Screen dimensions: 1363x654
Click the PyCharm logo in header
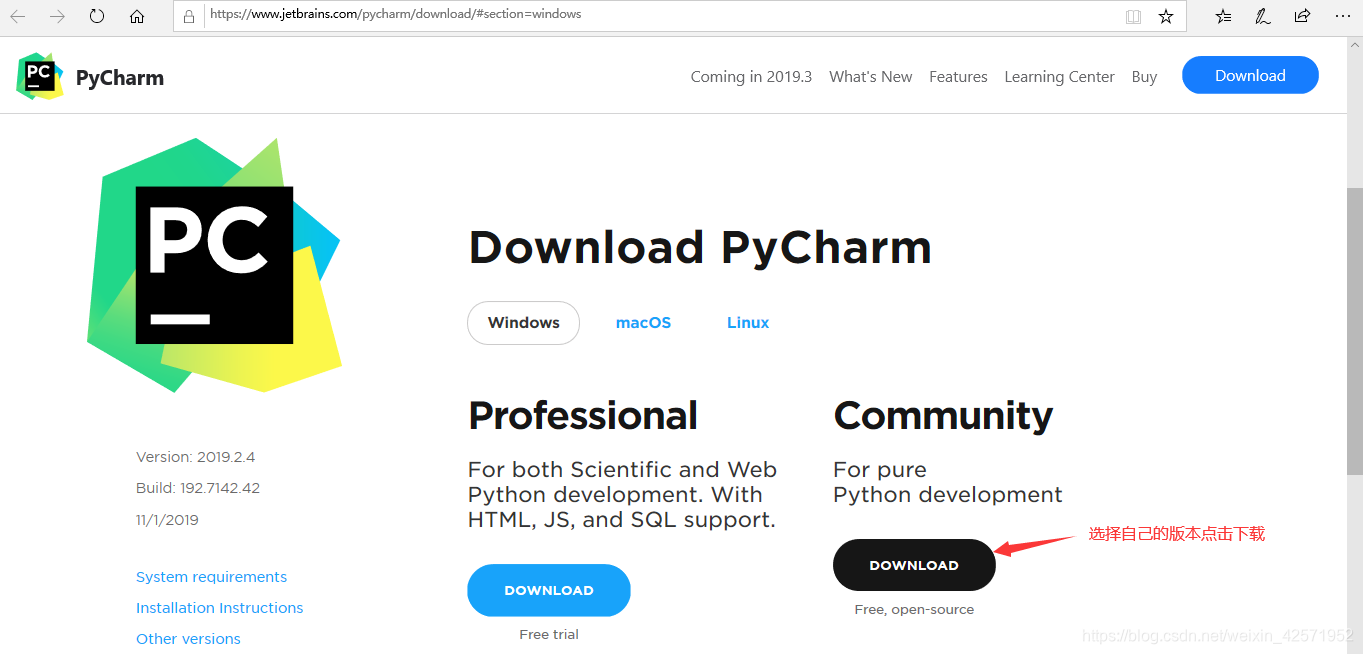40,77
